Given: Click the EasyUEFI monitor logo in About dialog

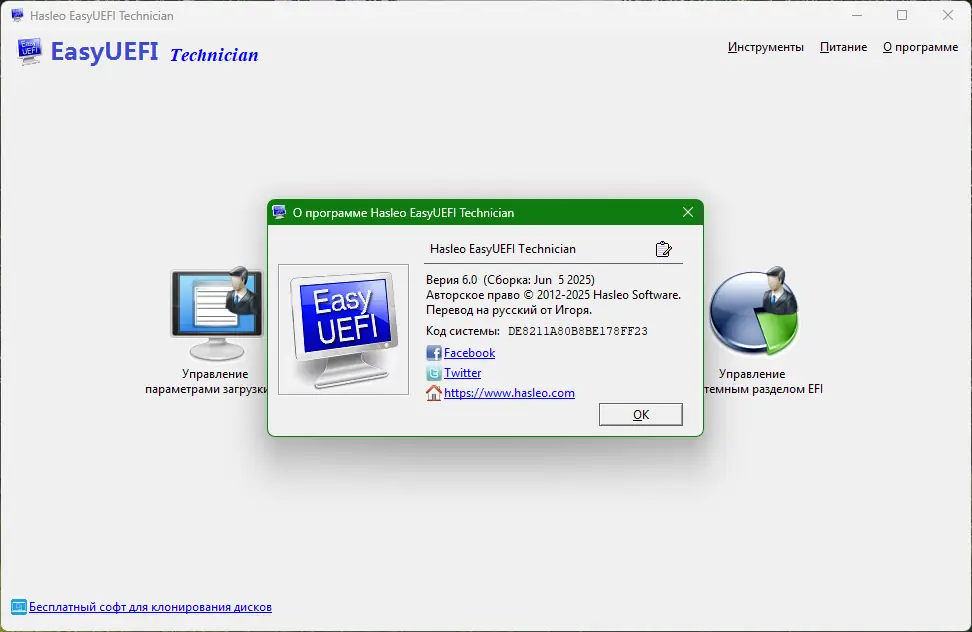Looking at the screenshot, I should pyautogui.click(x=343, y=330).
